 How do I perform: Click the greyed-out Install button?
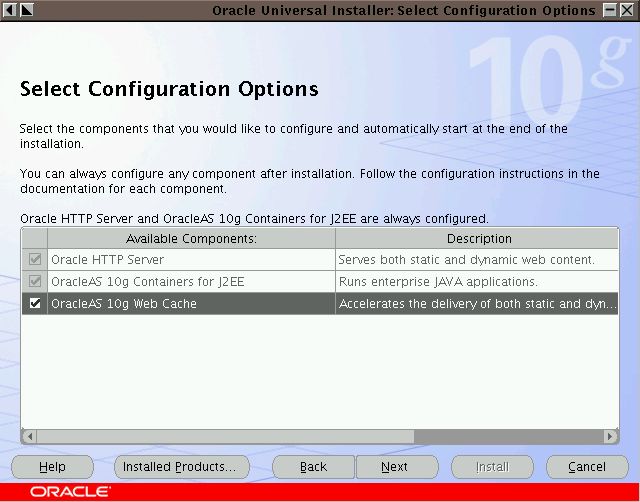coord(492,467)
